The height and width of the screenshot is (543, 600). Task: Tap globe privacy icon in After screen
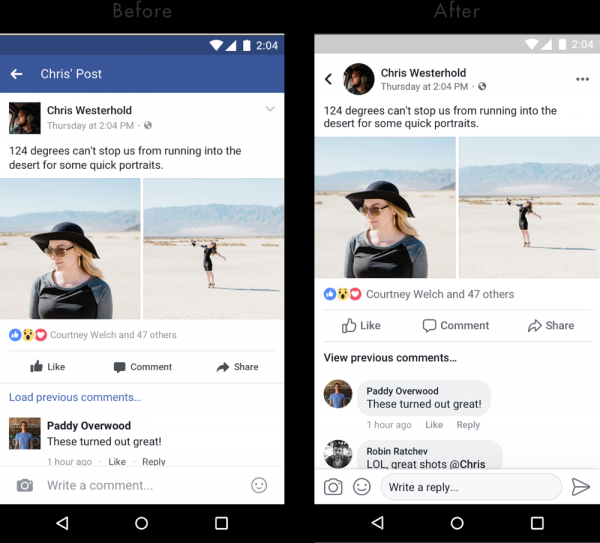click(482, 86)
